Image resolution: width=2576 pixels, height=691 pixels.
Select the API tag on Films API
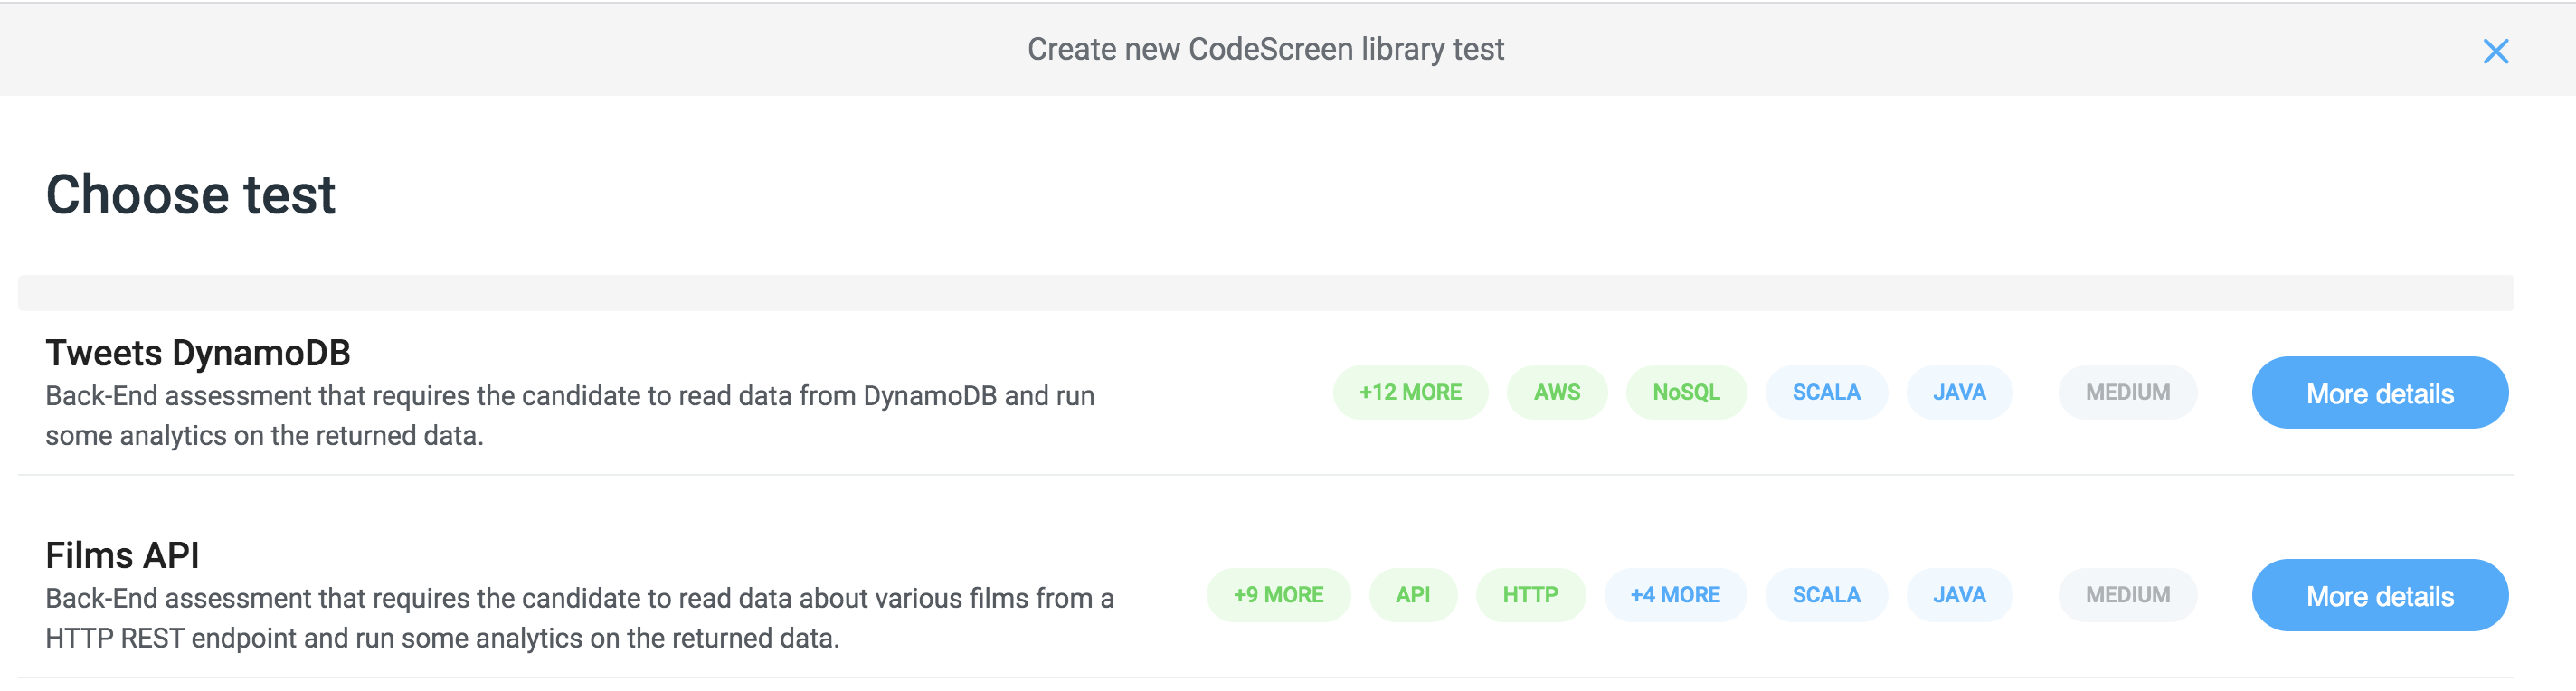point(1412,596)
